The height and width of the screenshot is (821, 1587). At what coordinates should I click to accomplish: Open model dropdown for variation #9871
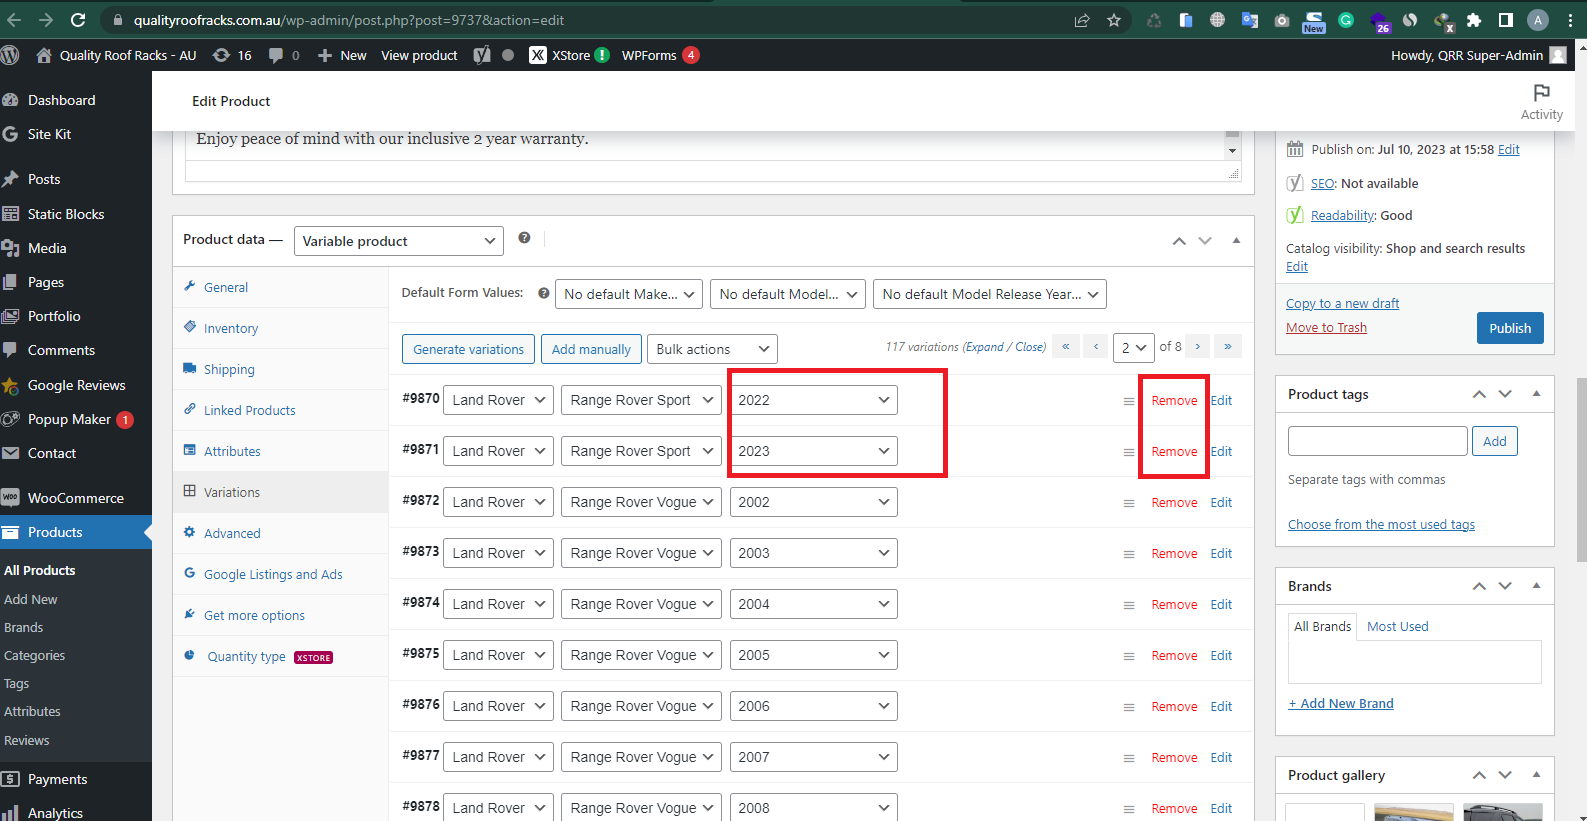click(640, 451)
